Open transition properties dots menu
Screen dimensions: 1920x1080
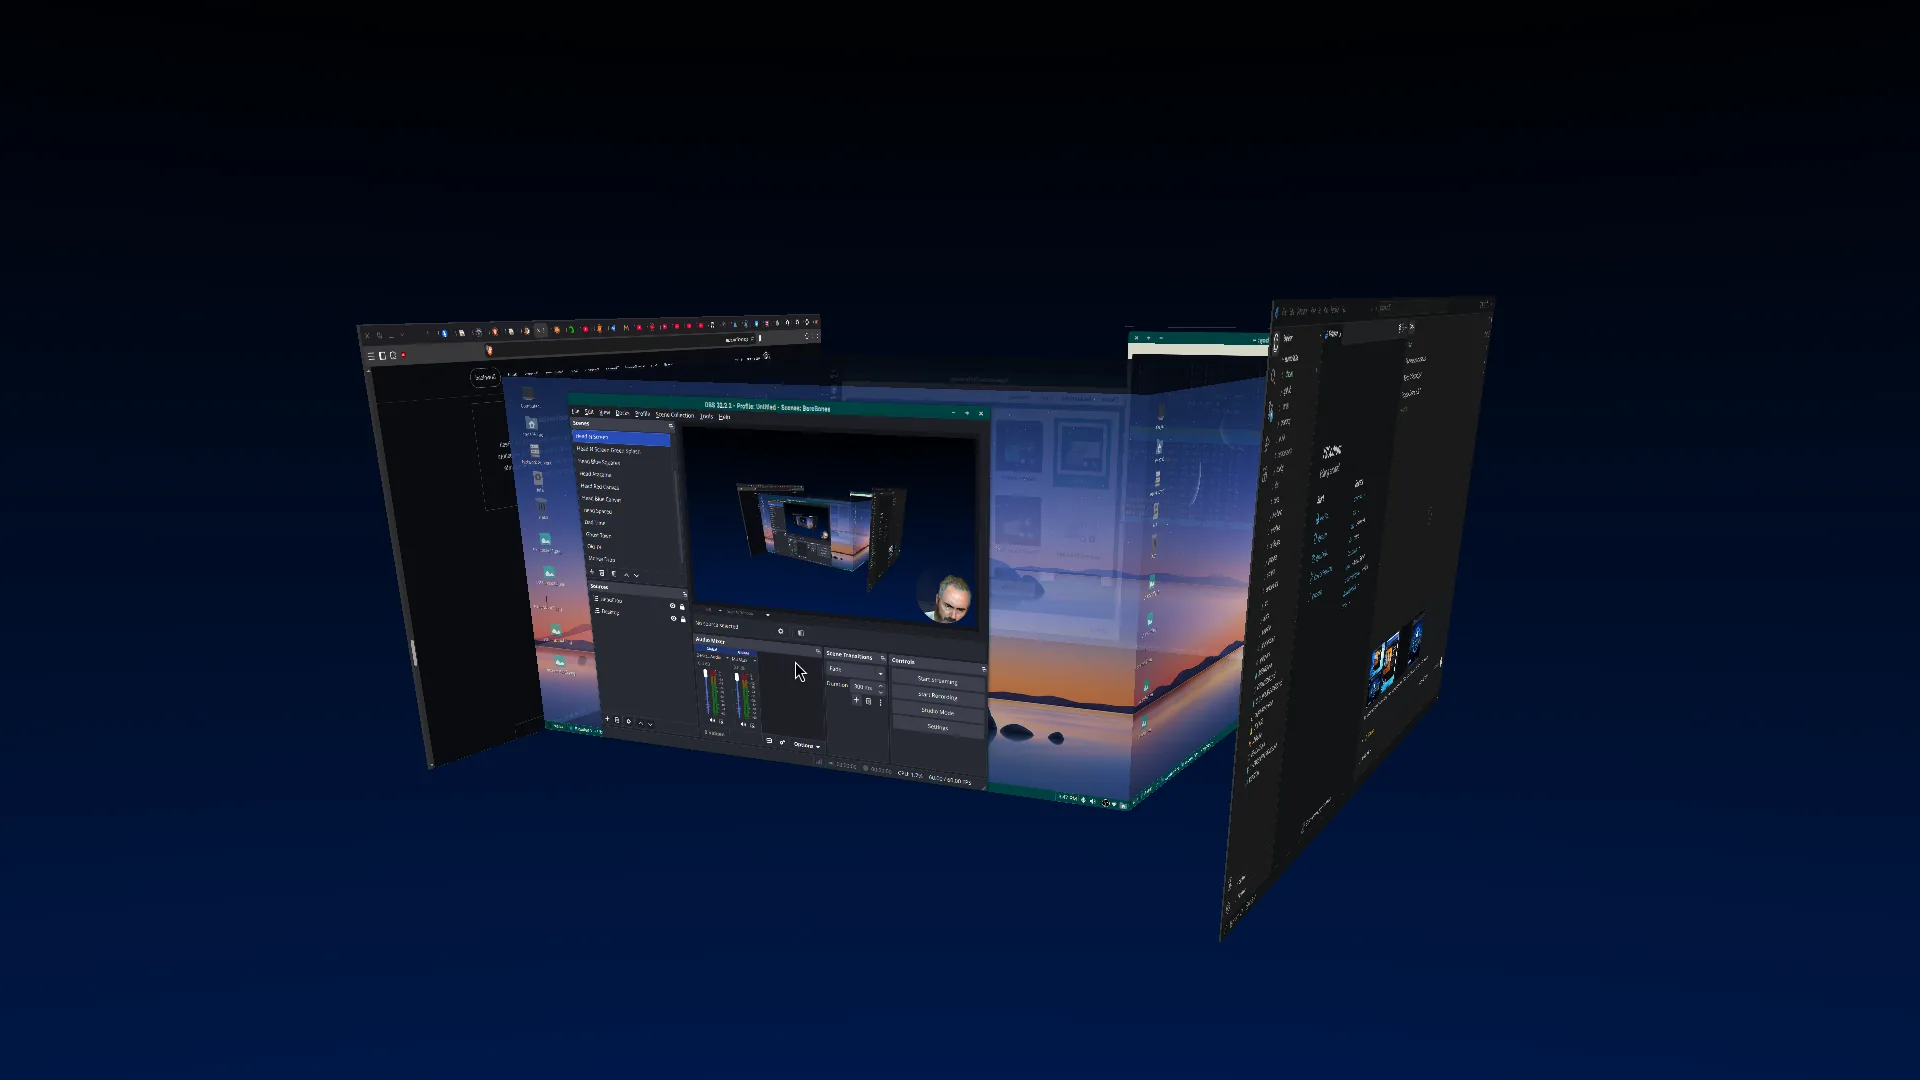coord(880,702)
